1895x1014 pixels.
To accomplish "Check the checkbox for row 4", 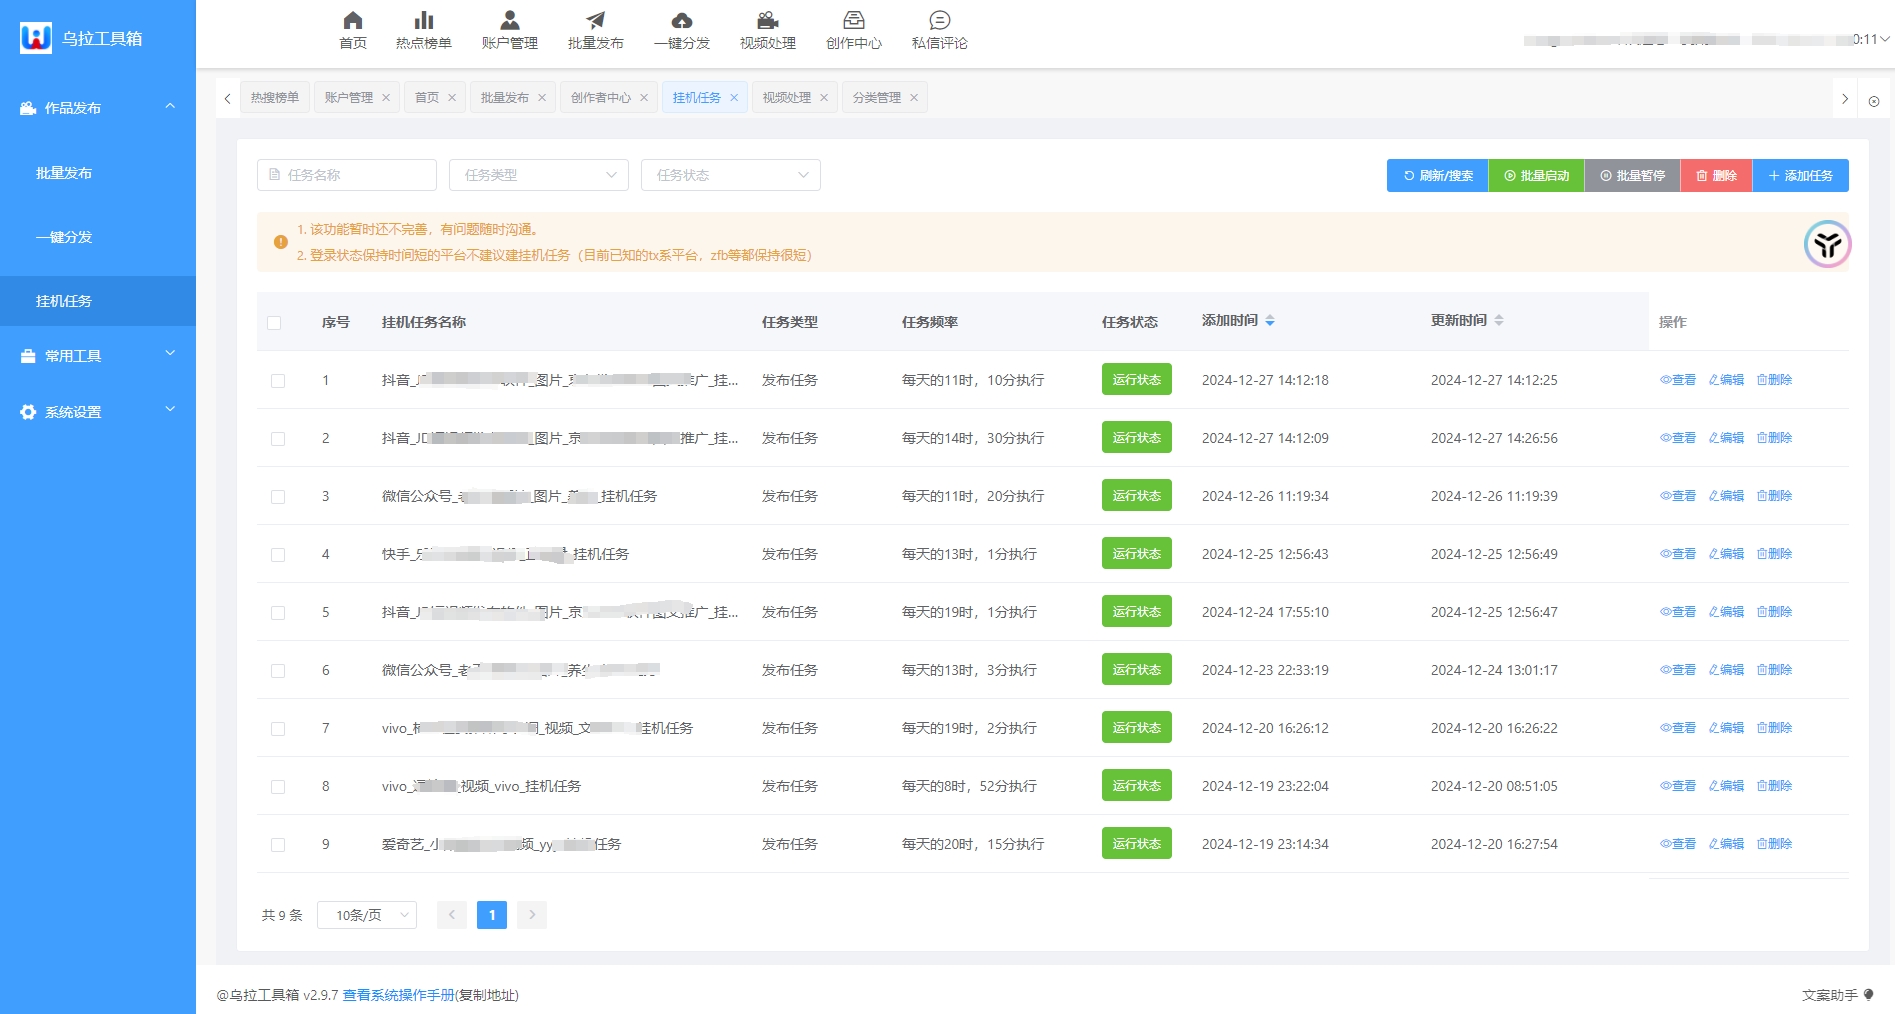I will [x=278, y=555].
